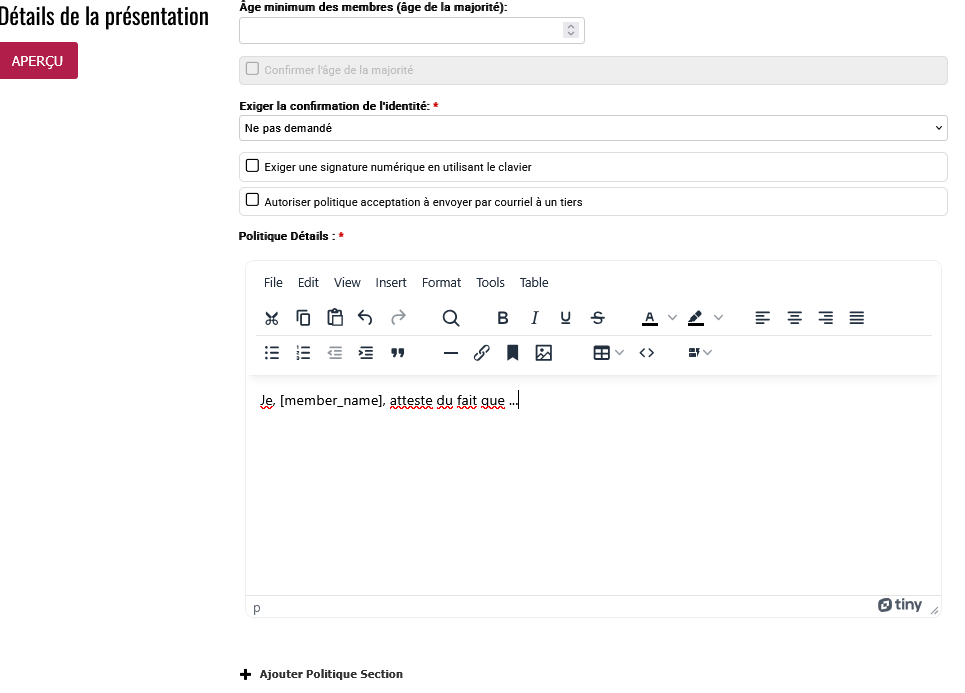Open identity confirmation 'Ne pas demandé' dropdown

pos(593,128)
